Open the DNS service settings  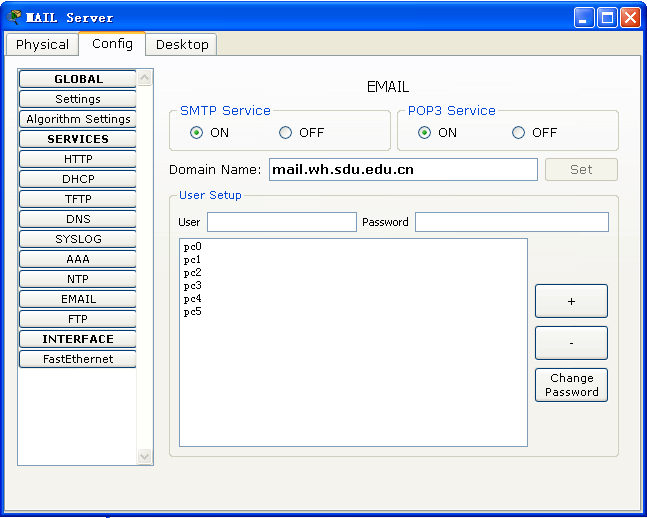[78, 219]
